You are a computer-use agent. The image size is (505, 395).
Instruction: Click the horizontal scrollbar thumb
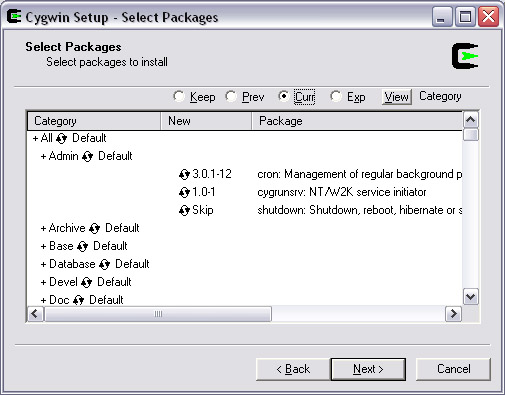158,314
